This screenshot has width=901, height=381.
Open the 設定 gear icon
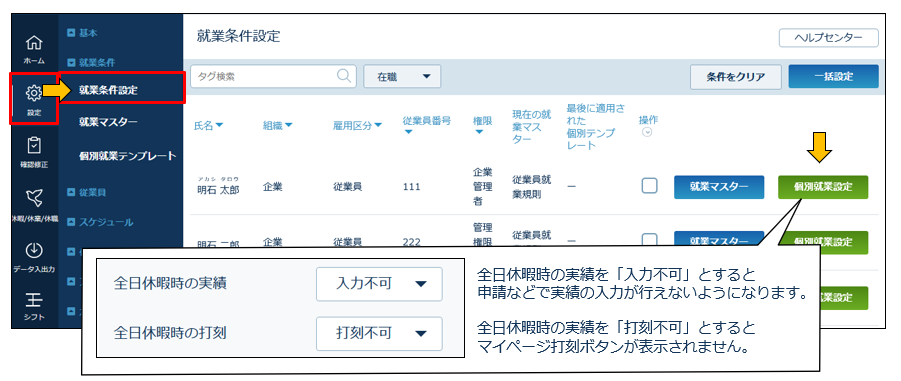pos(34,93)
